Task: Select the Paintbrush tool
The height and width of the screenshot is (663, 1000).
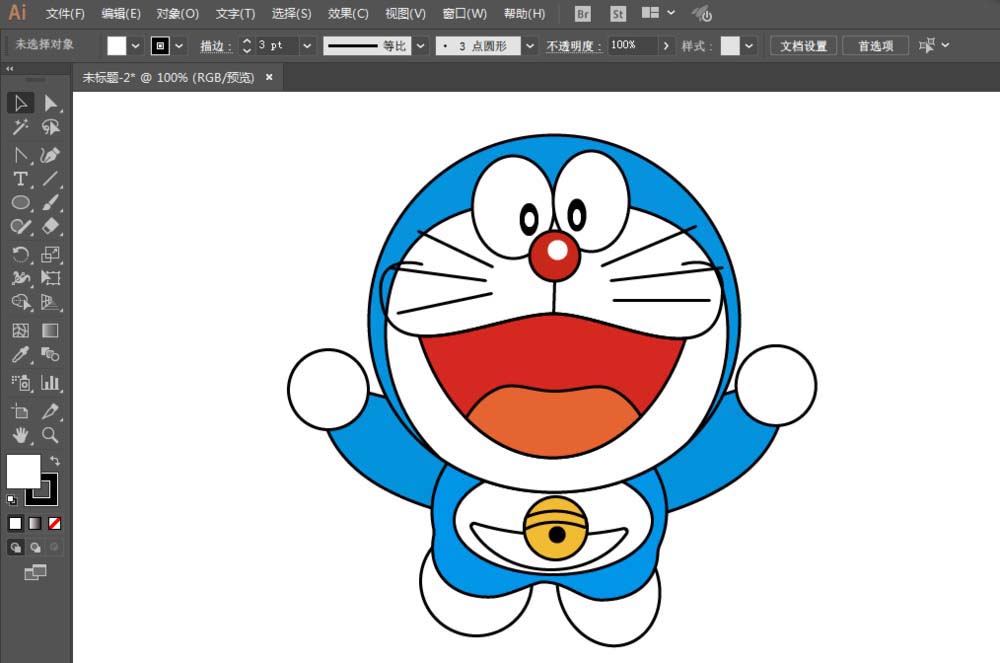Action: [x=50, y=203]
